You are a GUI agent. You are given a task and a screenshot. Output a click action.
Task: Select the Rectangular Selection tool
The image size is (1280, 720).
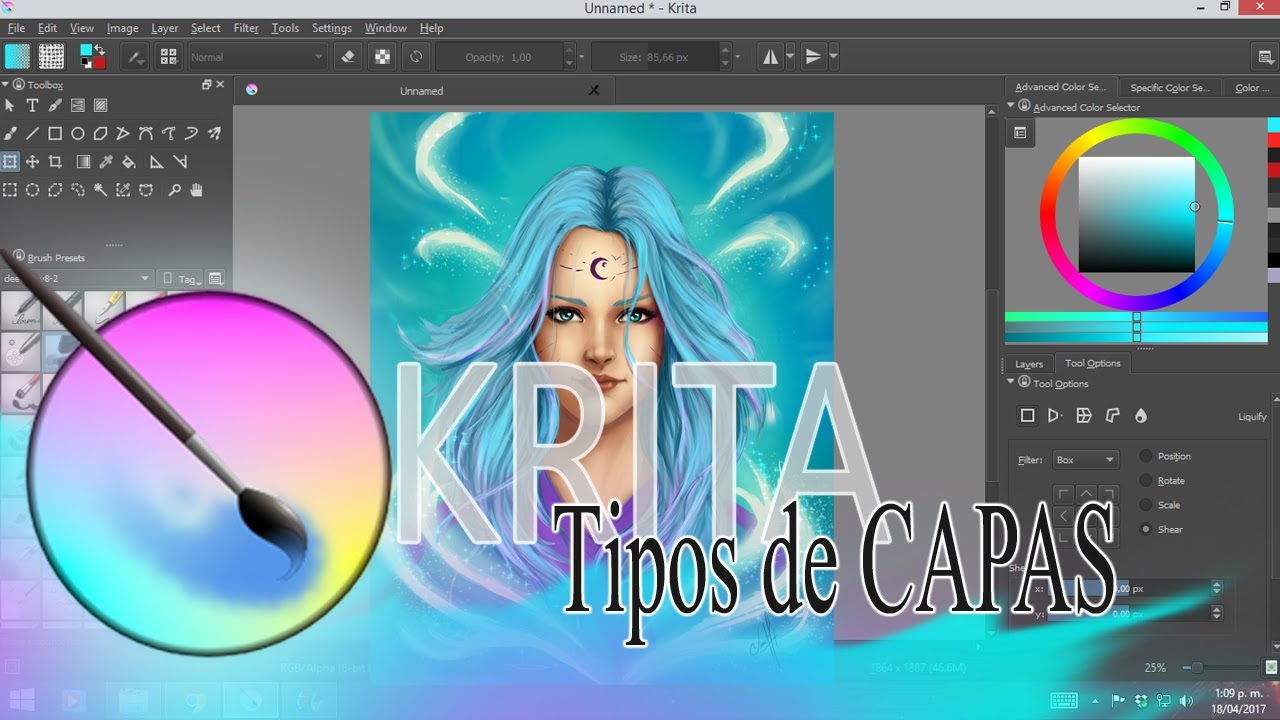(10, 189)
